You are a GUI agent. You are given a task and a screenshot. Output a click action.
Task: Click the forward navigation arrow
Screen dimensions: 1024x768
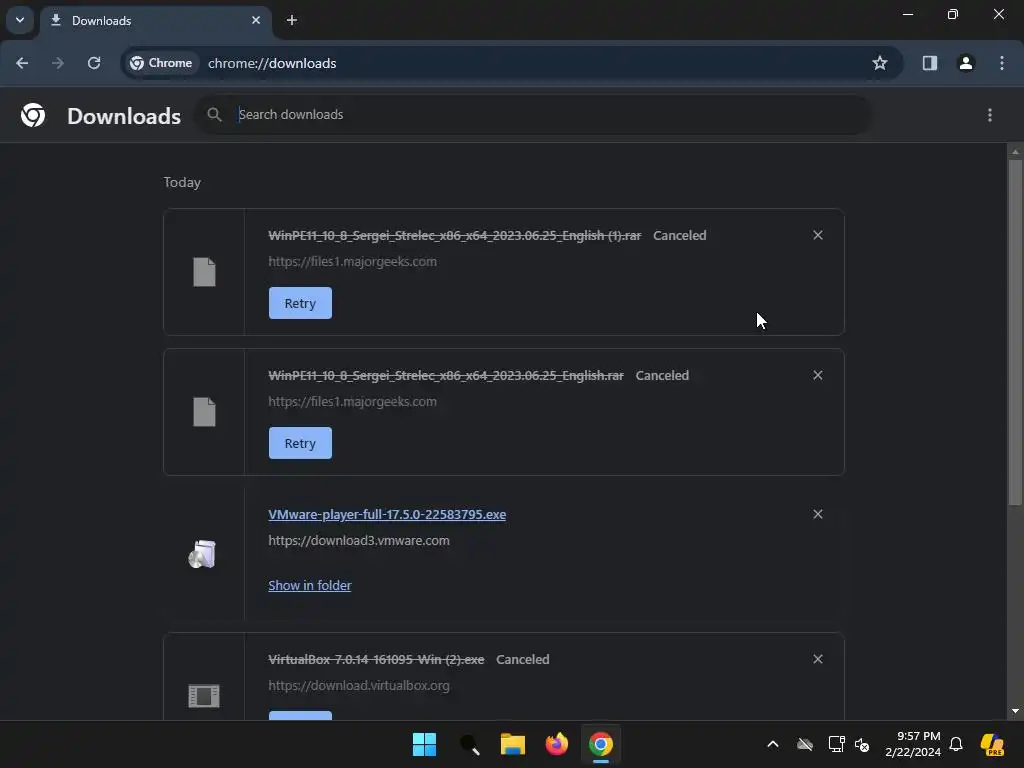coord(58,63)
